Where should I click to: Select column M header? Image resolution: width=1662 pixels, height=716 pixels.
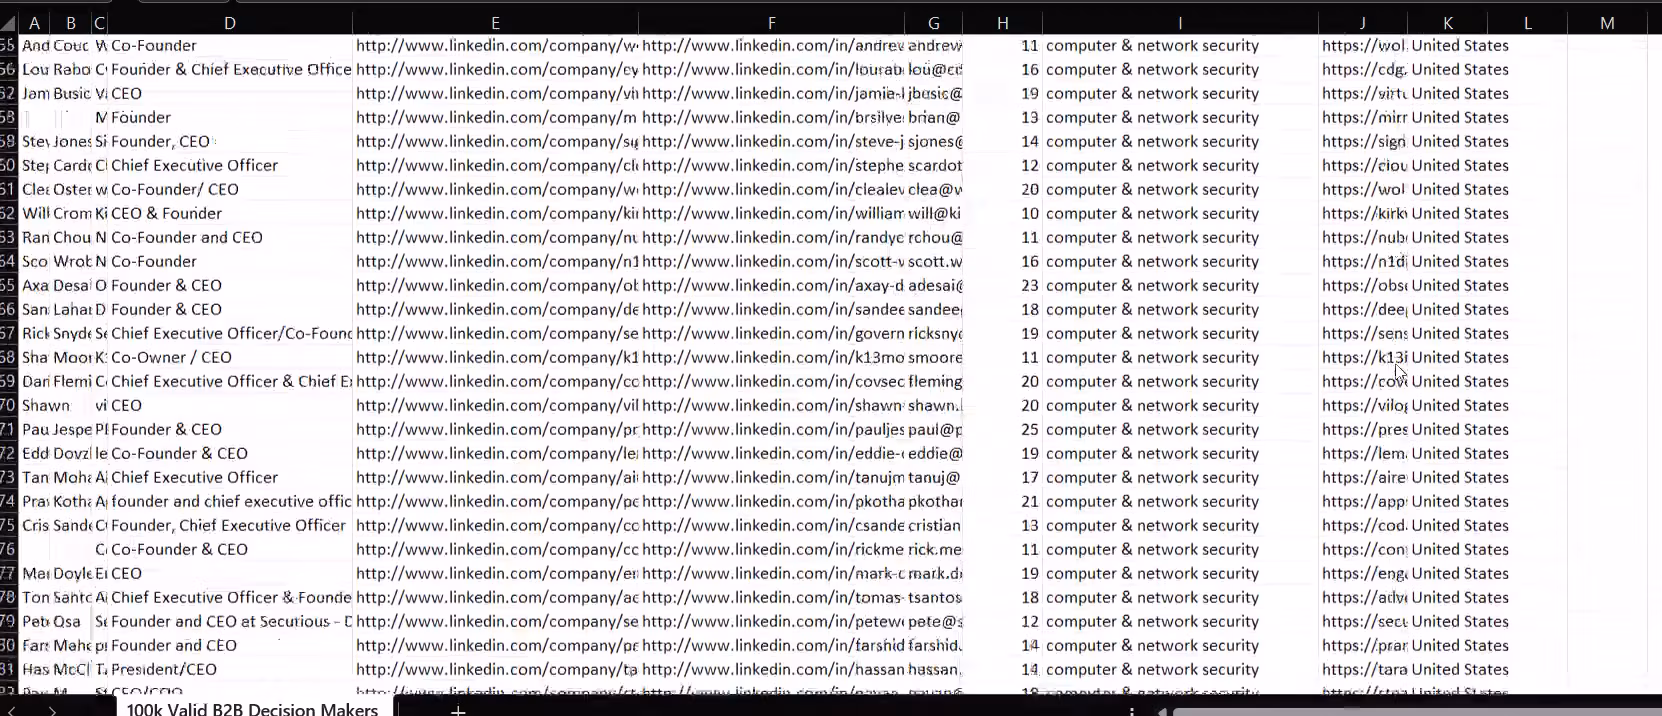pos(1607,23)
